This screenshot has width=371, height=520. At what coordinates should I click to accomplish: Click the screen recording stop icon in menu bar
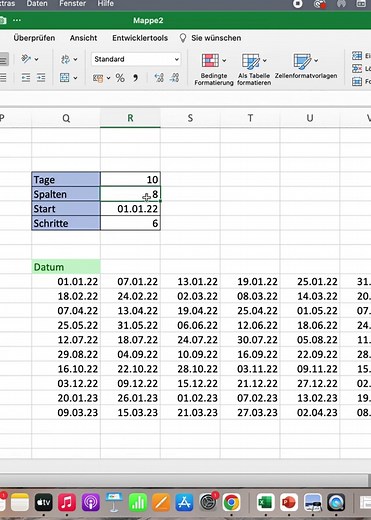coord(297,4)
